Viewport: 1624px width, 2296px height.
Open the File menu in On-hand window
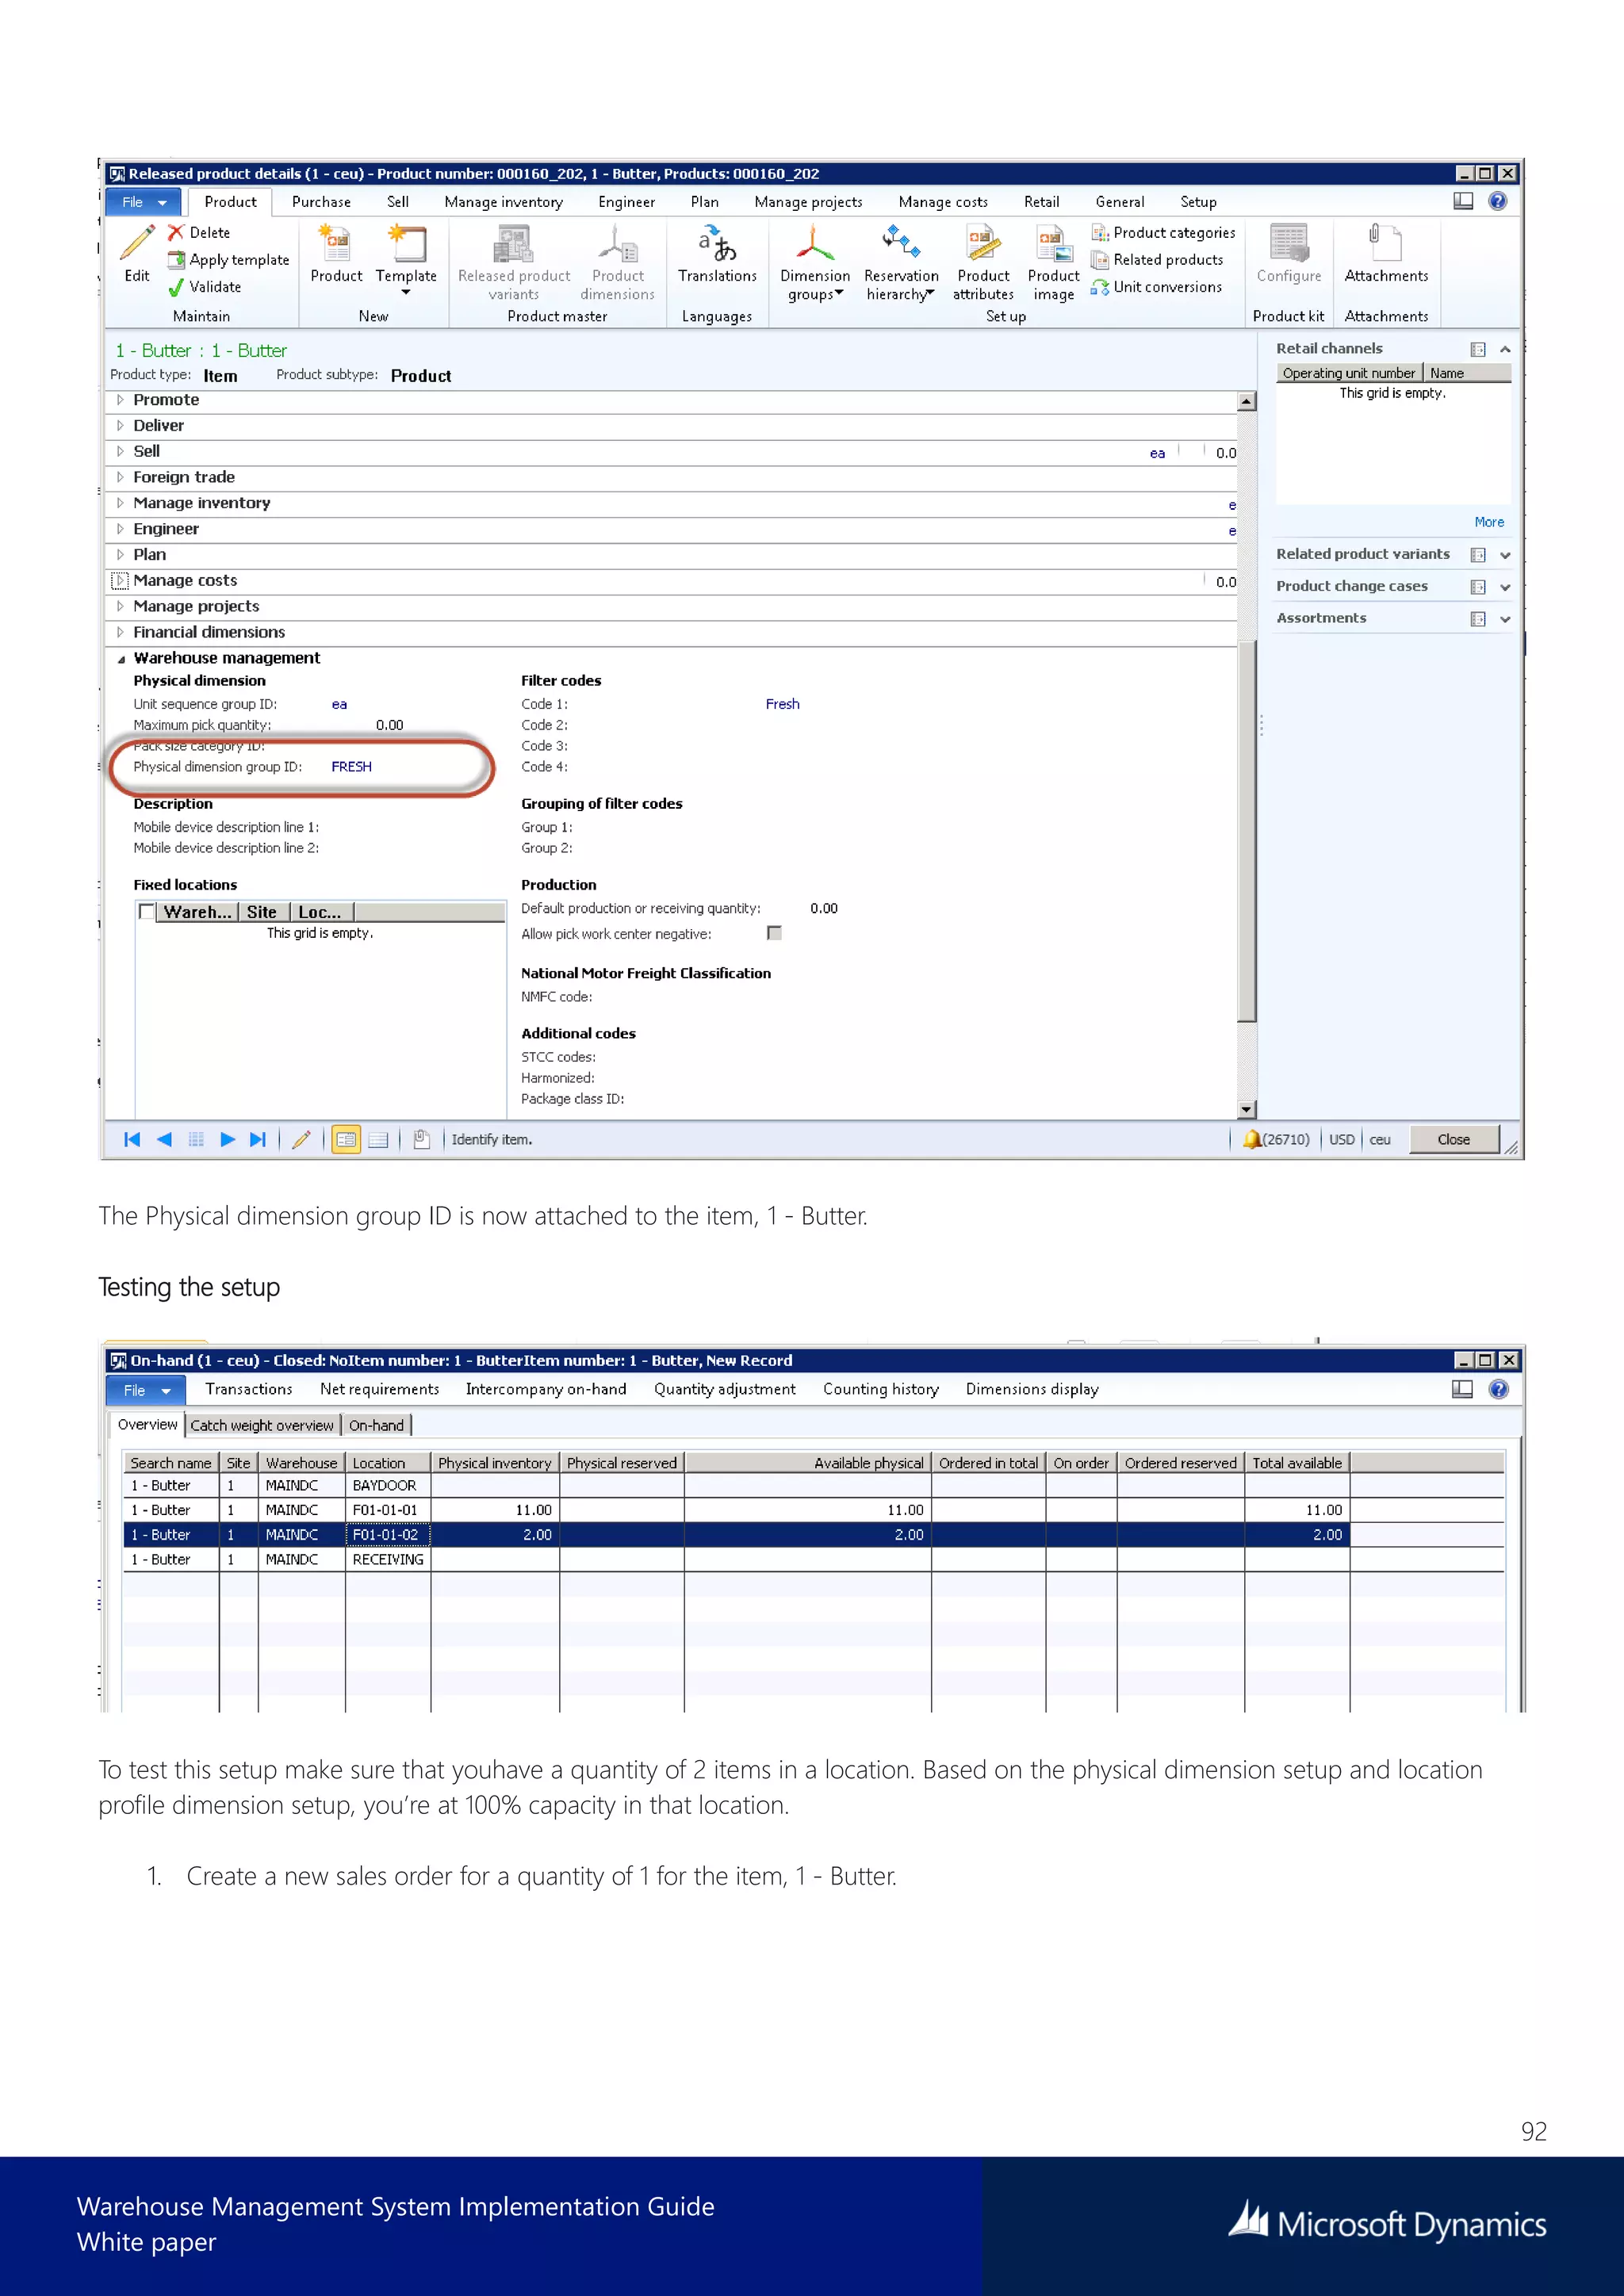[x=145, y=1390]
